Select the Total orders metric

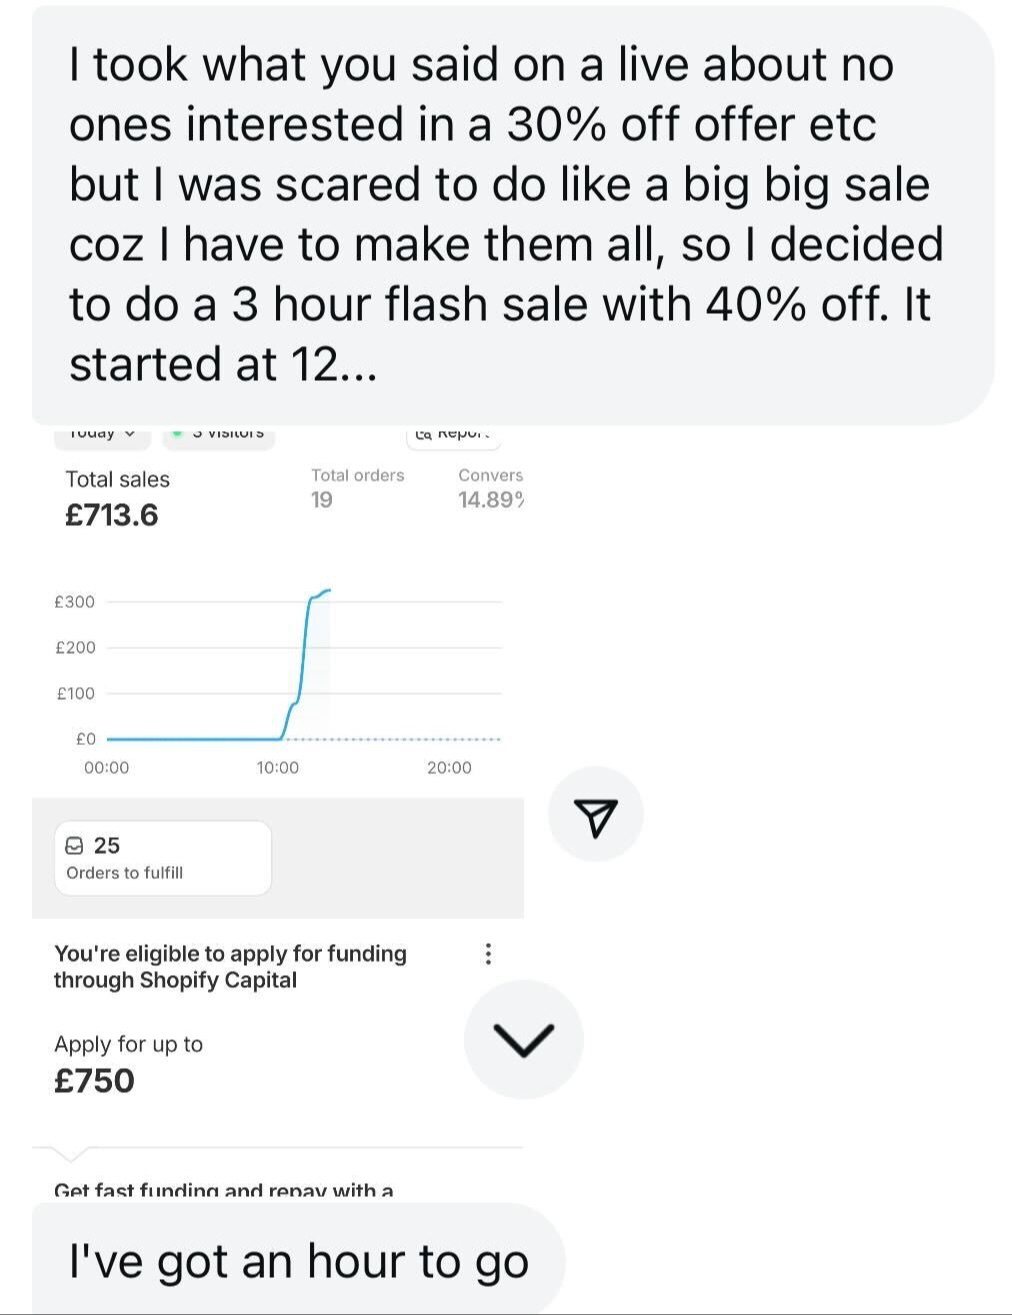click(357, 487)
